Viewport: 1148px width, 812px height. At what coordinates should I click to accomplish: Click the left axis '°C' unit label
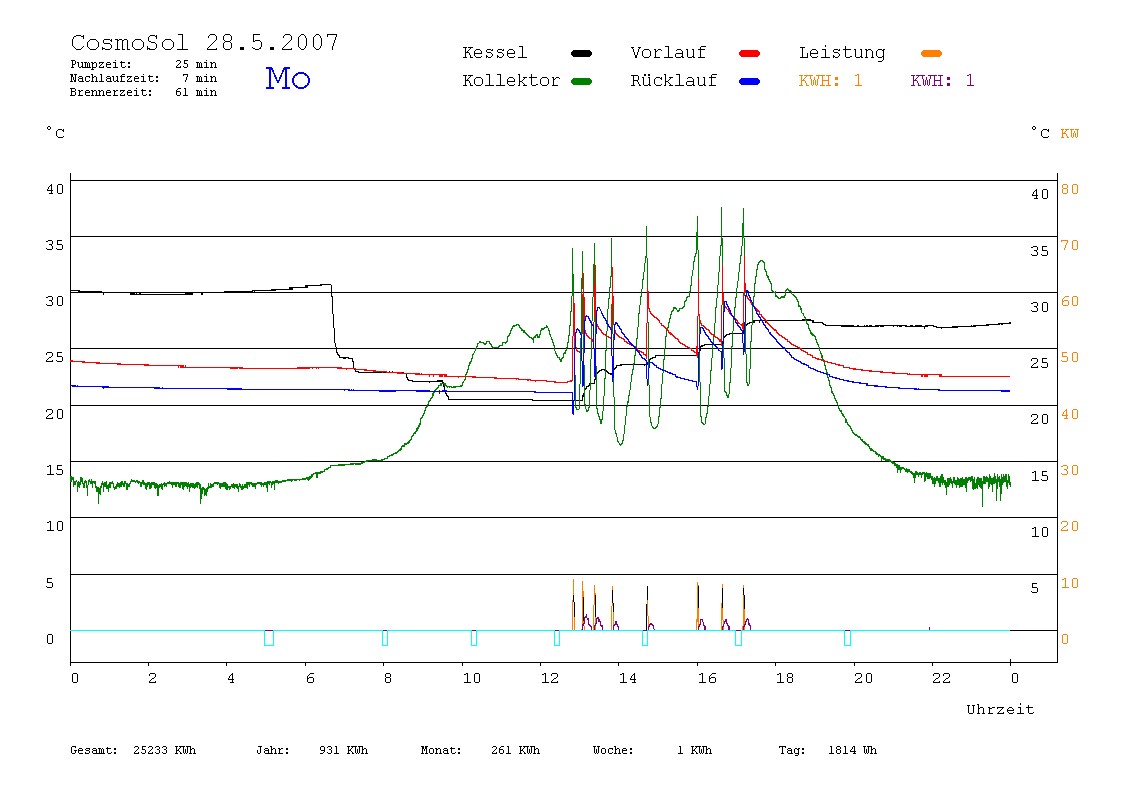click(56, 133)
